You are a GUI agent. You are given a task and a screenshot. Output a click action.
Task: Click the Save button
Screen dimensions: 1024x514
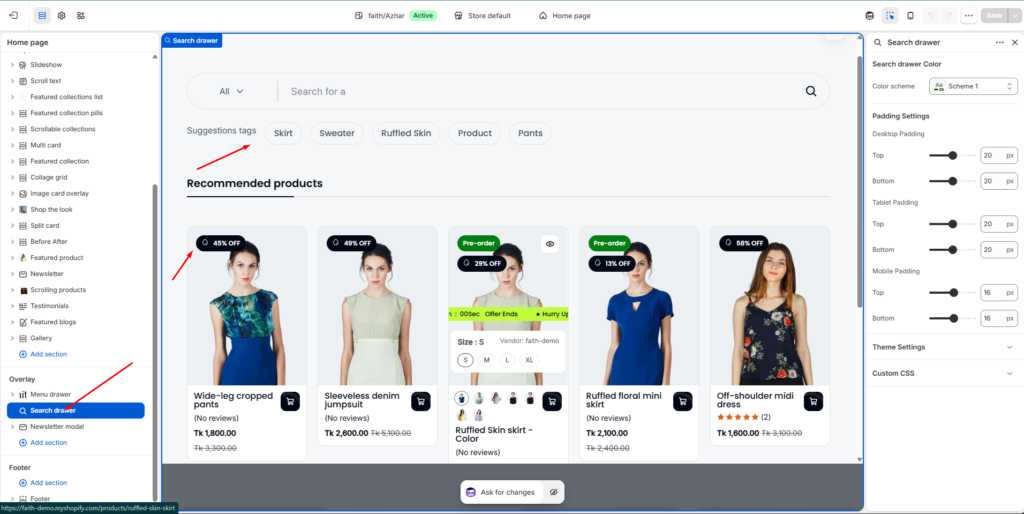point(994,16)
